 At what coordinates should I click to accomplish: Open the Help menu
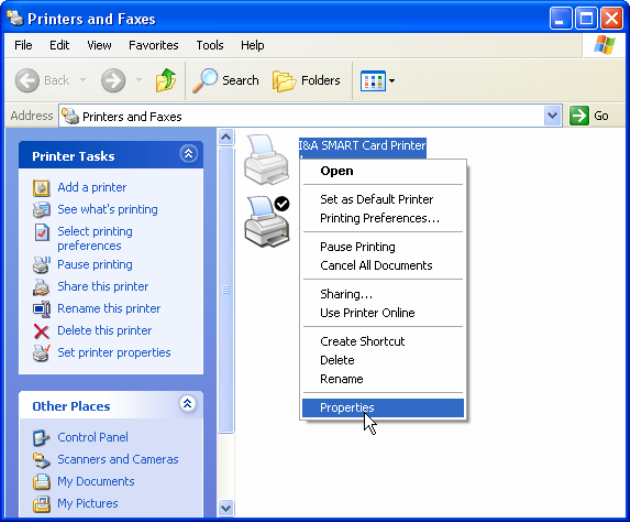[x=252, y=45]
